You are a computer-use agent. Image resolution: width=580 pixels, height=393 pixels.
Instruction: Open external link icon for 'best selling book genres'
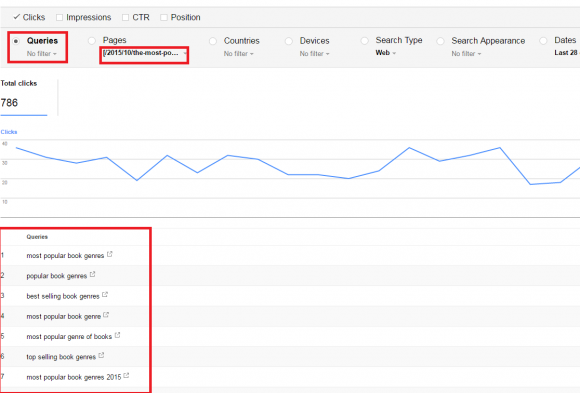tap(105, 295)
